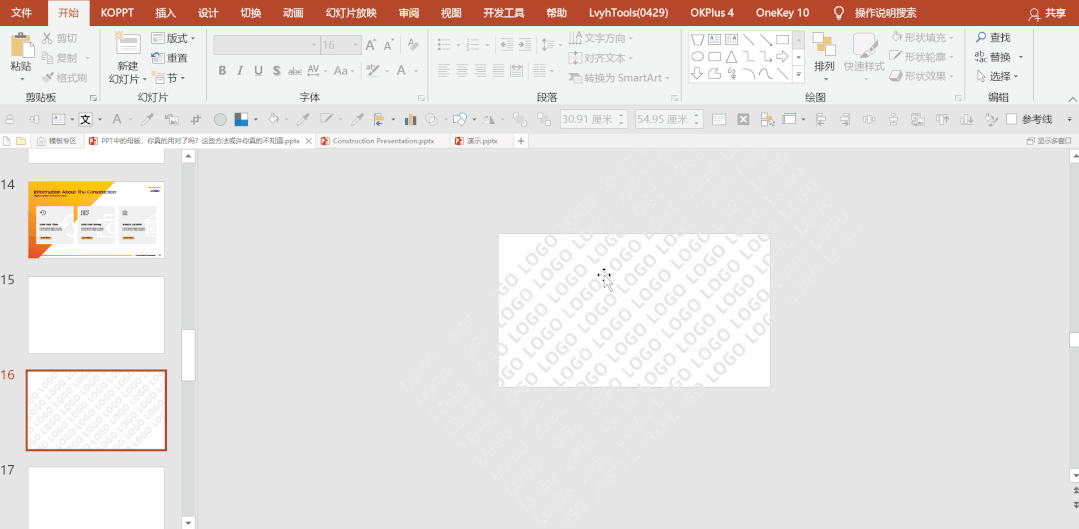Toggle the Guides (参考线) checkbox

(1012, 120)
